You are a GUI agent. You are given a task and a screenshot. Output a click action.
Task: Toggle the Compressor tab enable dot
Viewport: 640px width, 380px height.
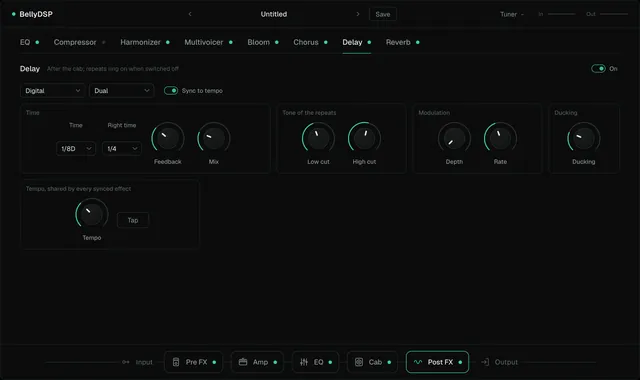point(104,42)
